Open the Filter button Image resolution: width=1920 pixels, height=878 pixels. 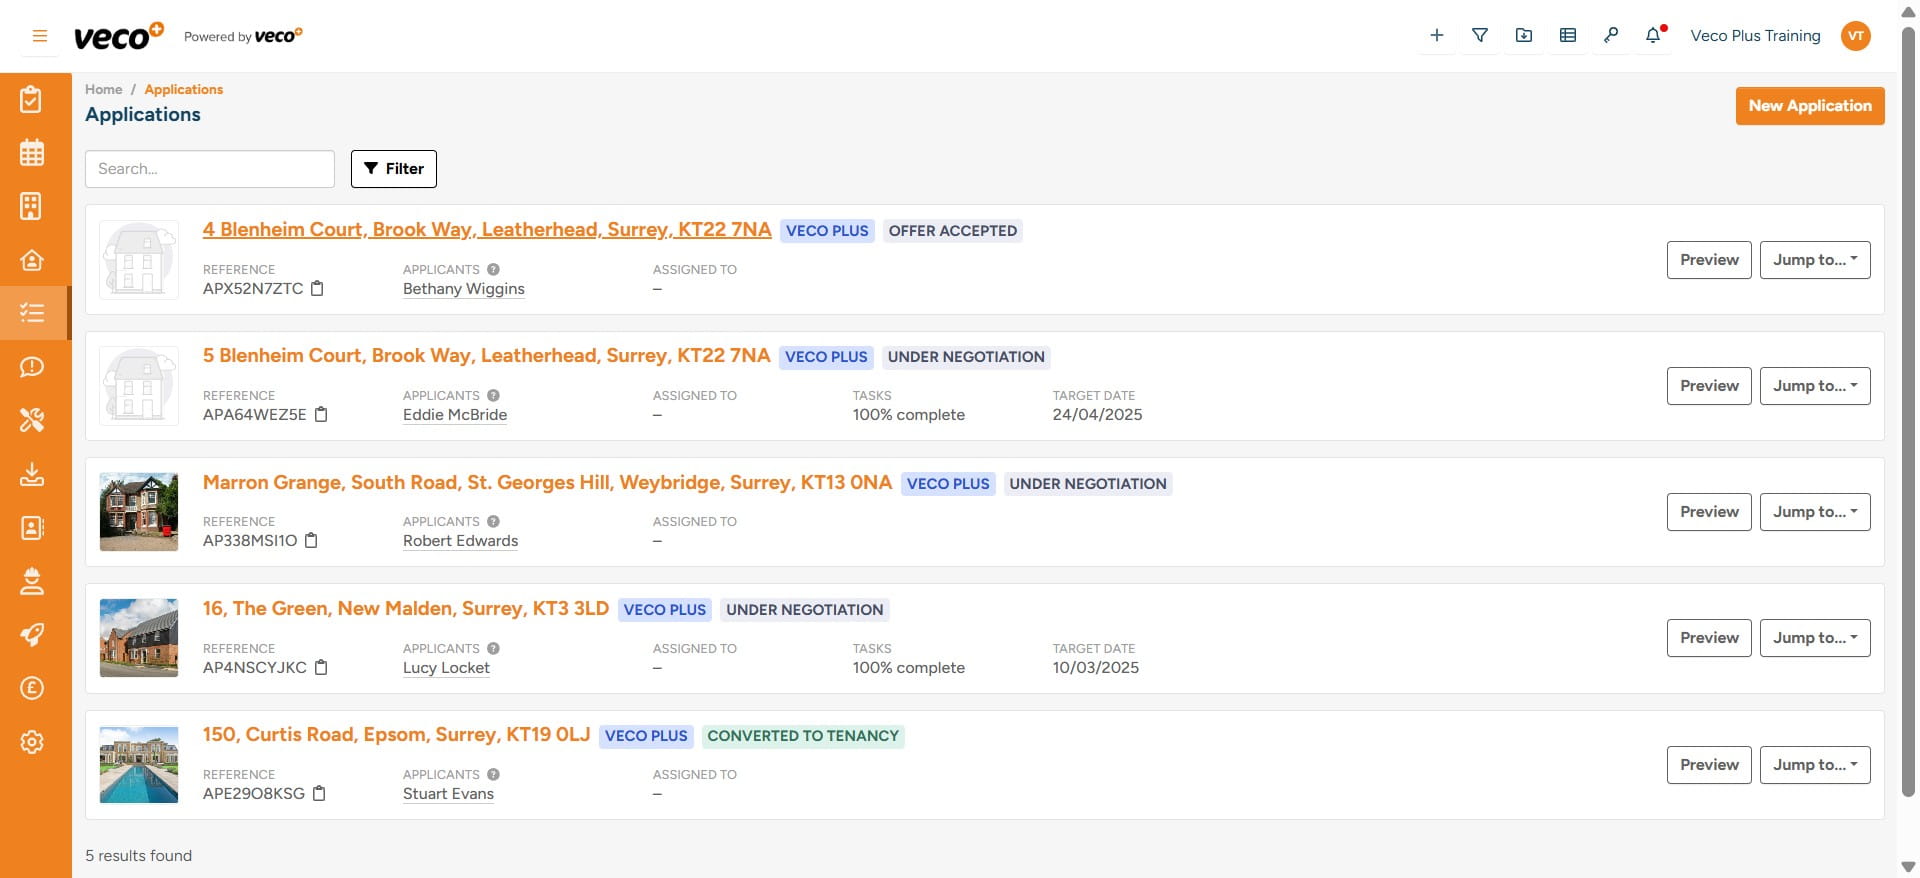[394, 169]
